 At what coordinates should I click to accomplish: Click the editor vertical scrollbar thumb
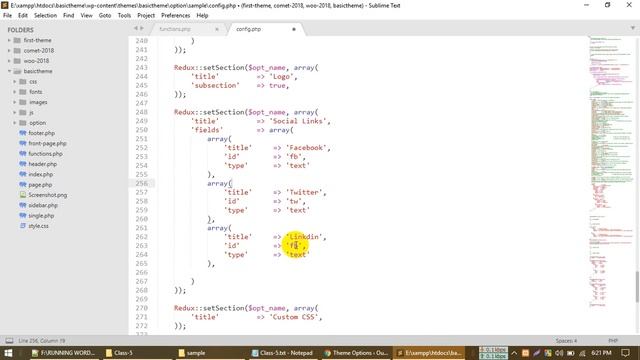(x=637, y=287)
